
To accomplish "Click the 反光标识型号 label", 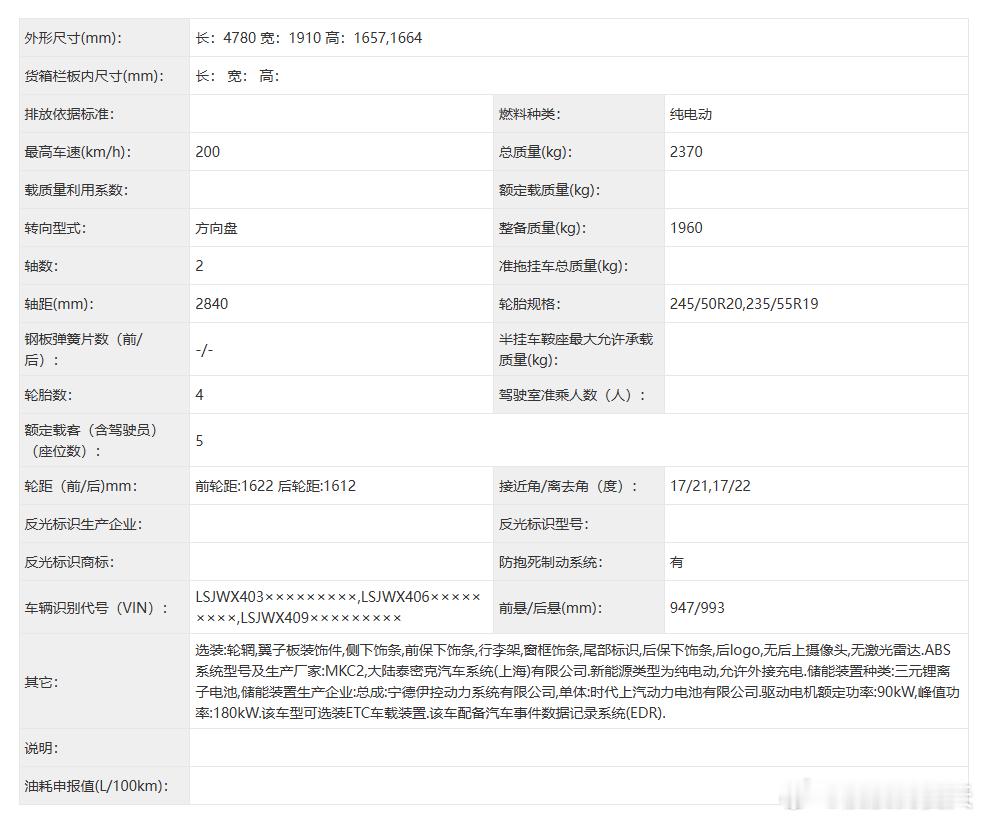I will click(544, 524).
